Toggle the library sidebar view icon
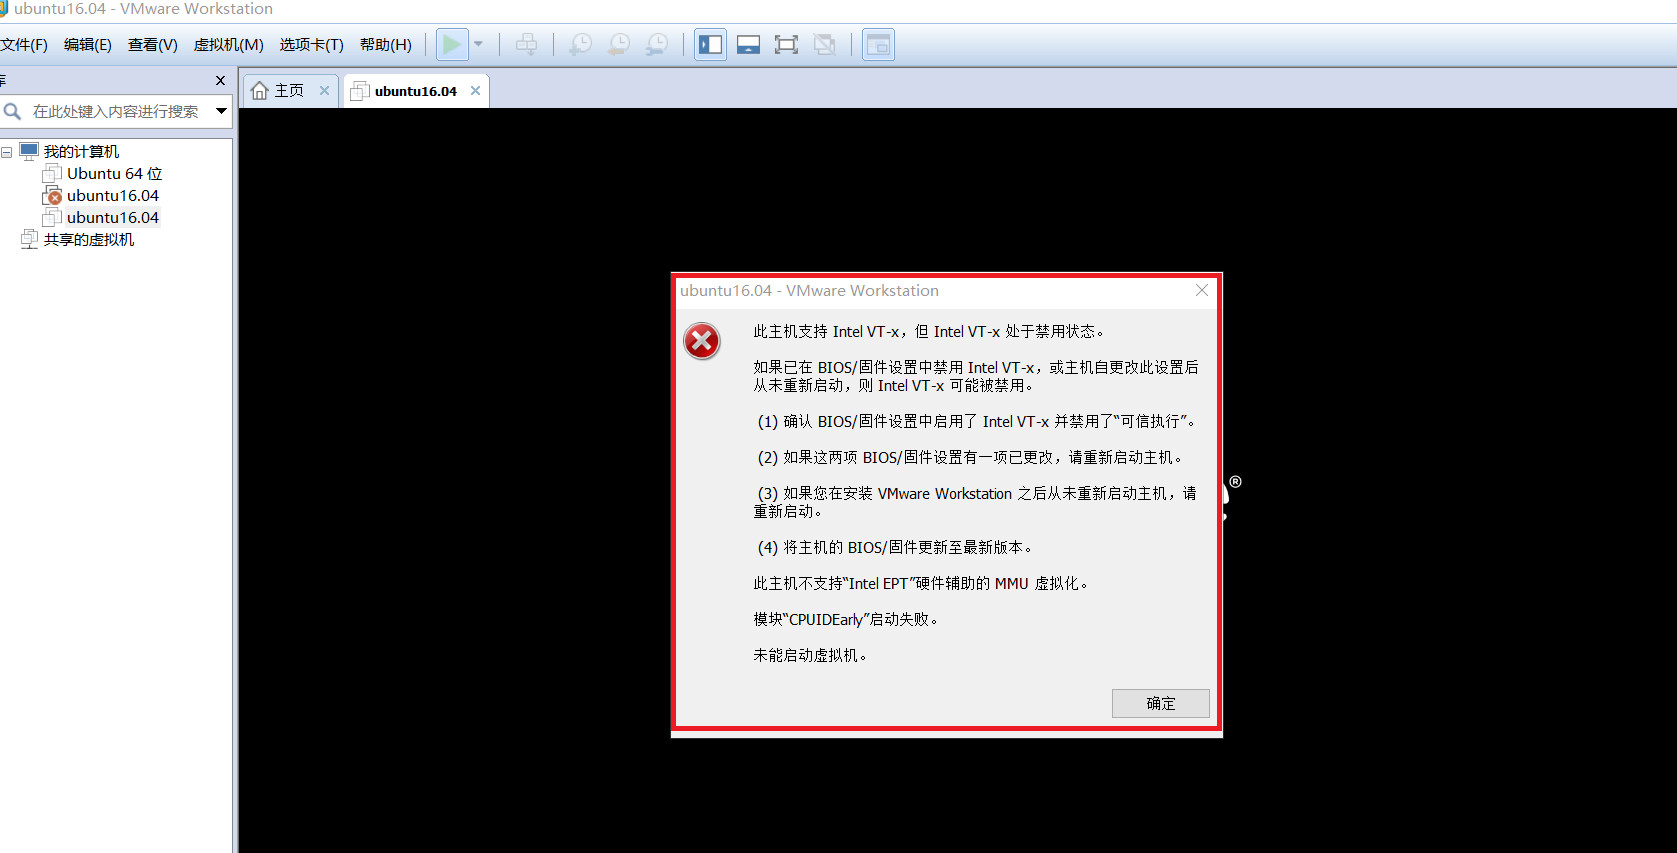This screenshot has width=1677, height=853. [x=711, y=44]
